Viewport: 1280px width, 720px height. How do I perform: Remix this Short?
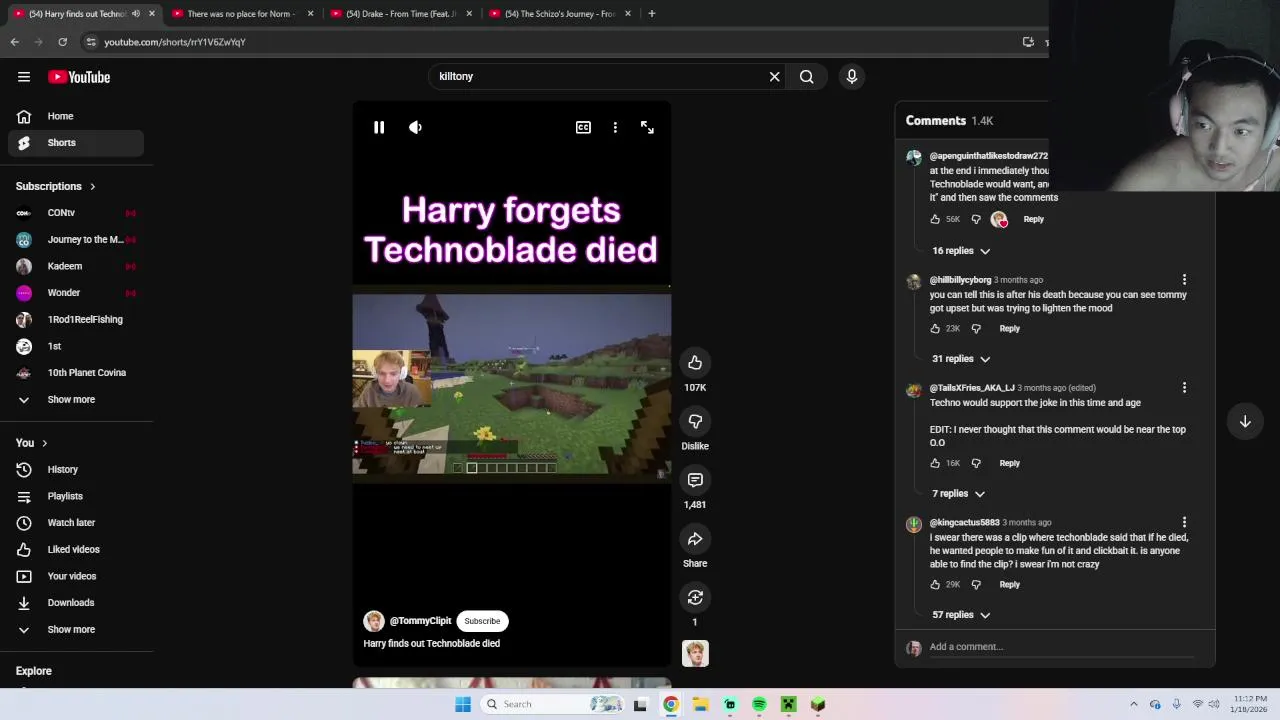(x=695, y=597)
